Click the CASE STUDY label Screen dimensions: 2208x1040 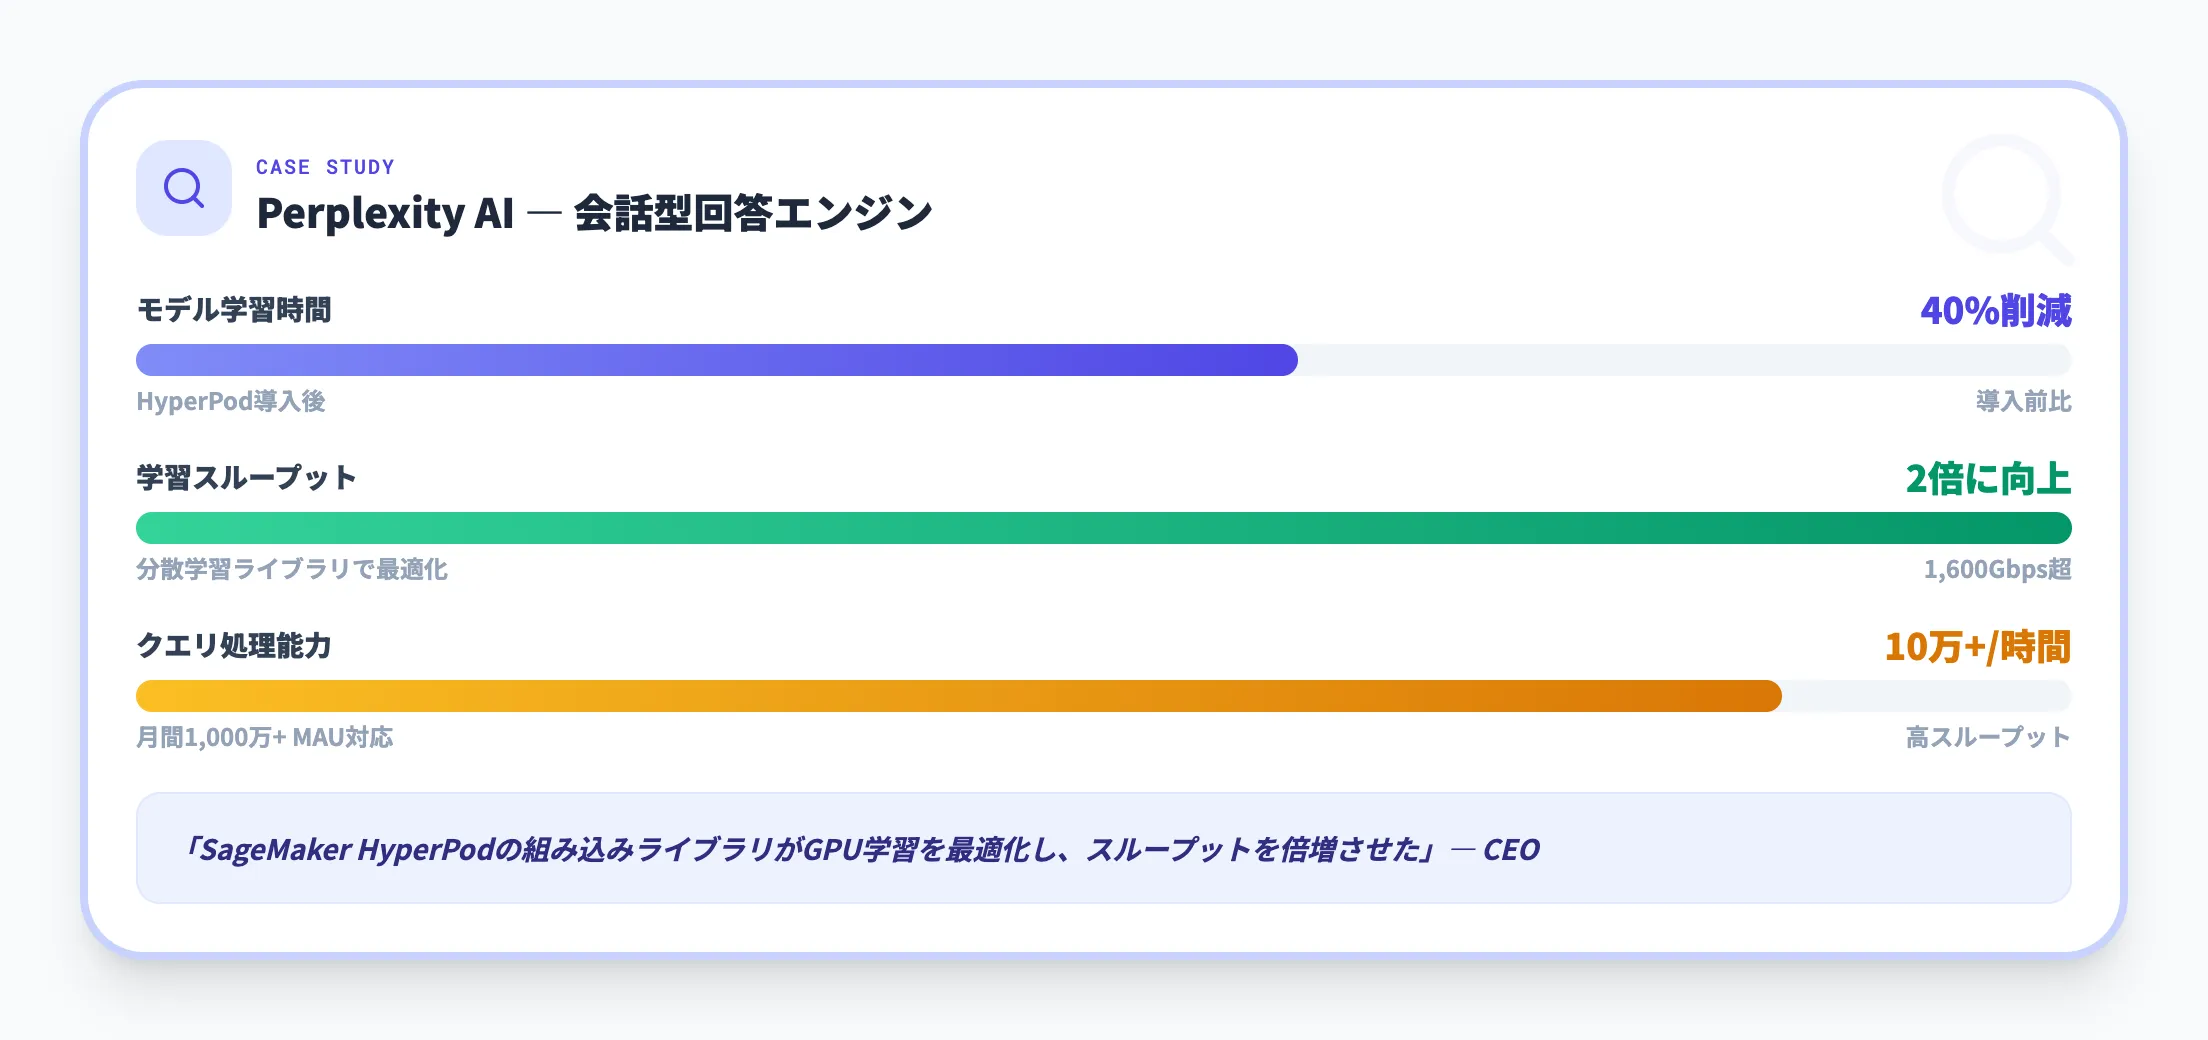pos(325,167)
